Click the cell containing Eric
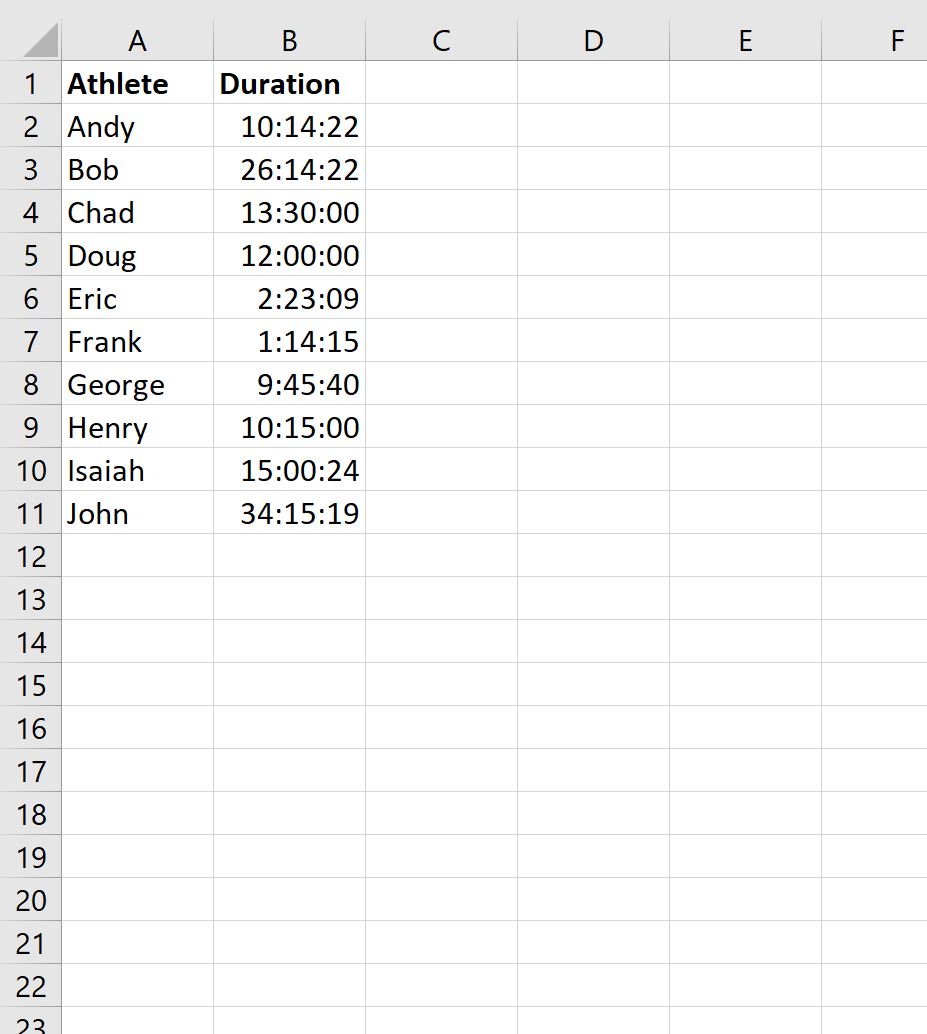Image resolution: width=927 pixels, height=1034 pixels. (x=137, y=298)
